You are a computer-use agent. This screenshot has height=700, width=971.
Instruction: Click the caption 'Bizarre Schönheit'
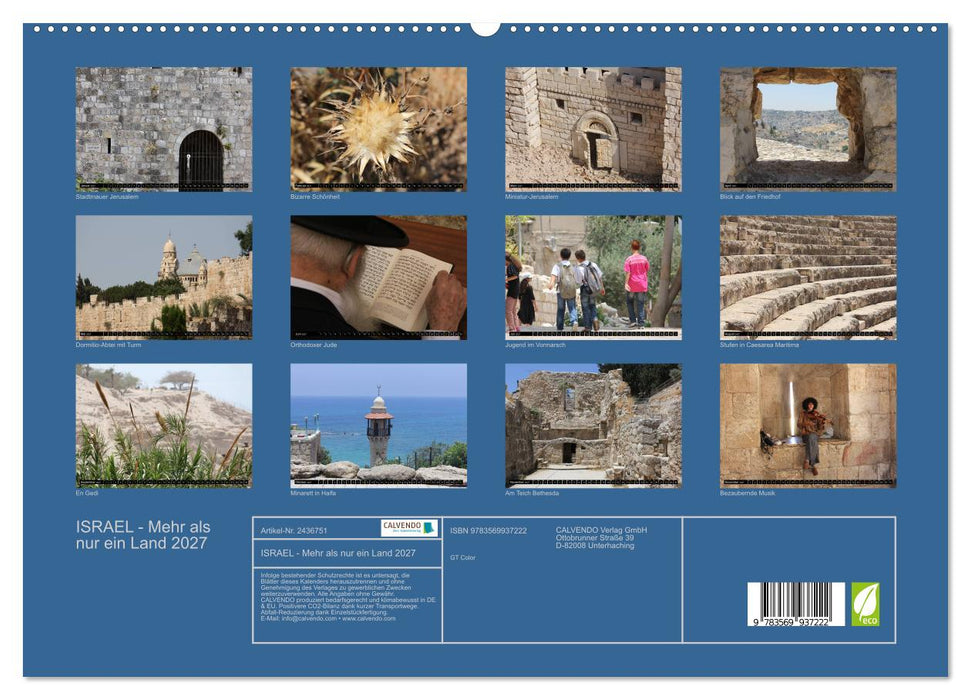[x=315, y=196]
